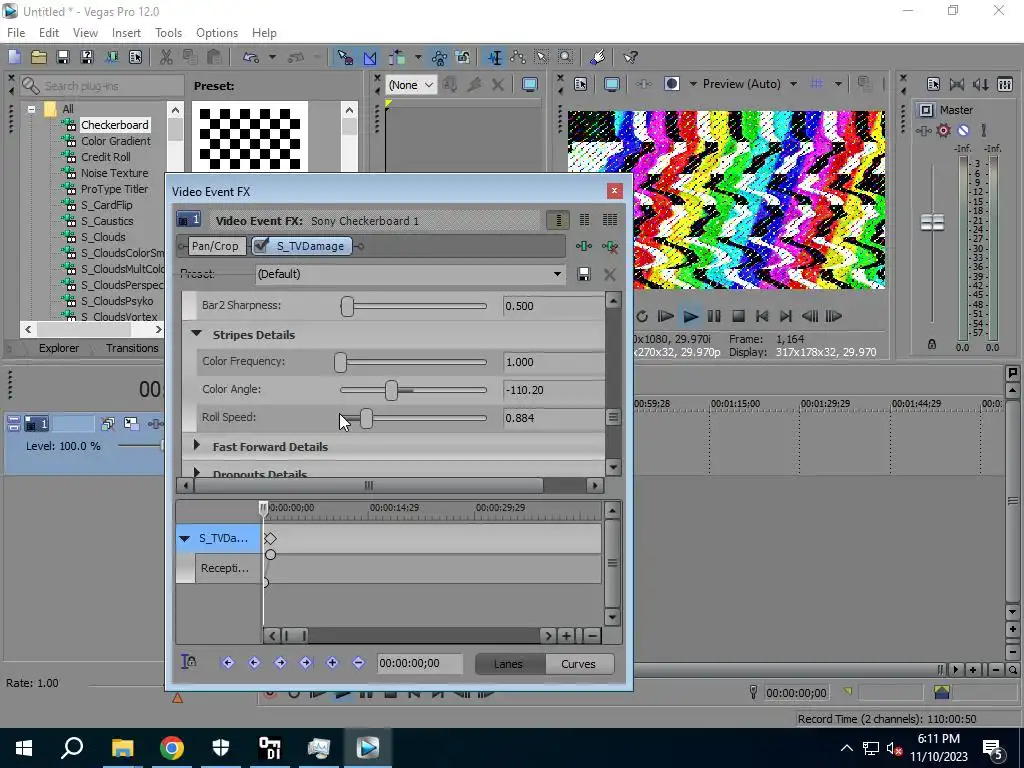Screen dimensions: 1024x768
Task: Play the video preview
Action: (690, 317)
